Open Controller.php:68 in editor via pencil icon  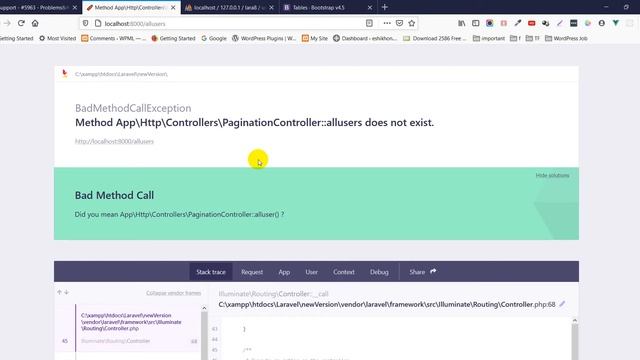pos(562,304)
